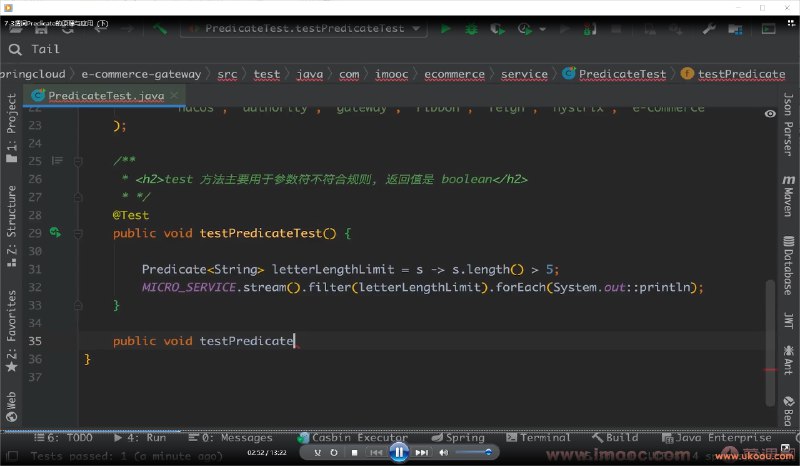Open the JWT side panel

coord(789,321)
